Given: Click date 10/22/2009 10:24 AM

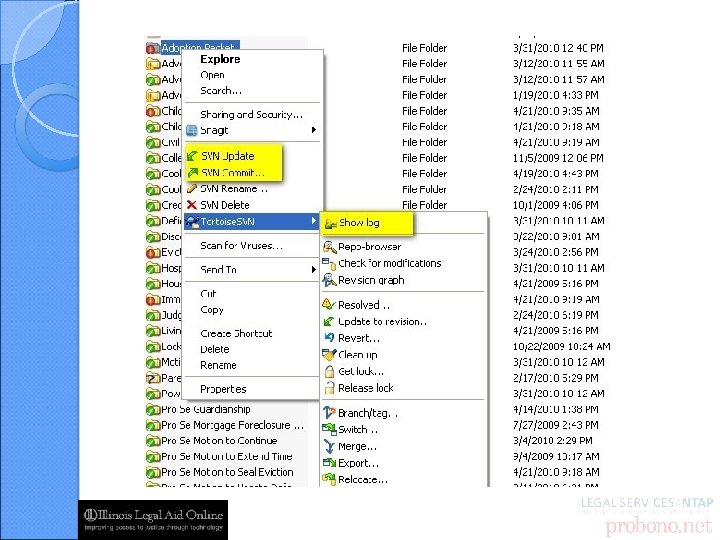Looking at the screenshot, I should 562,346.
